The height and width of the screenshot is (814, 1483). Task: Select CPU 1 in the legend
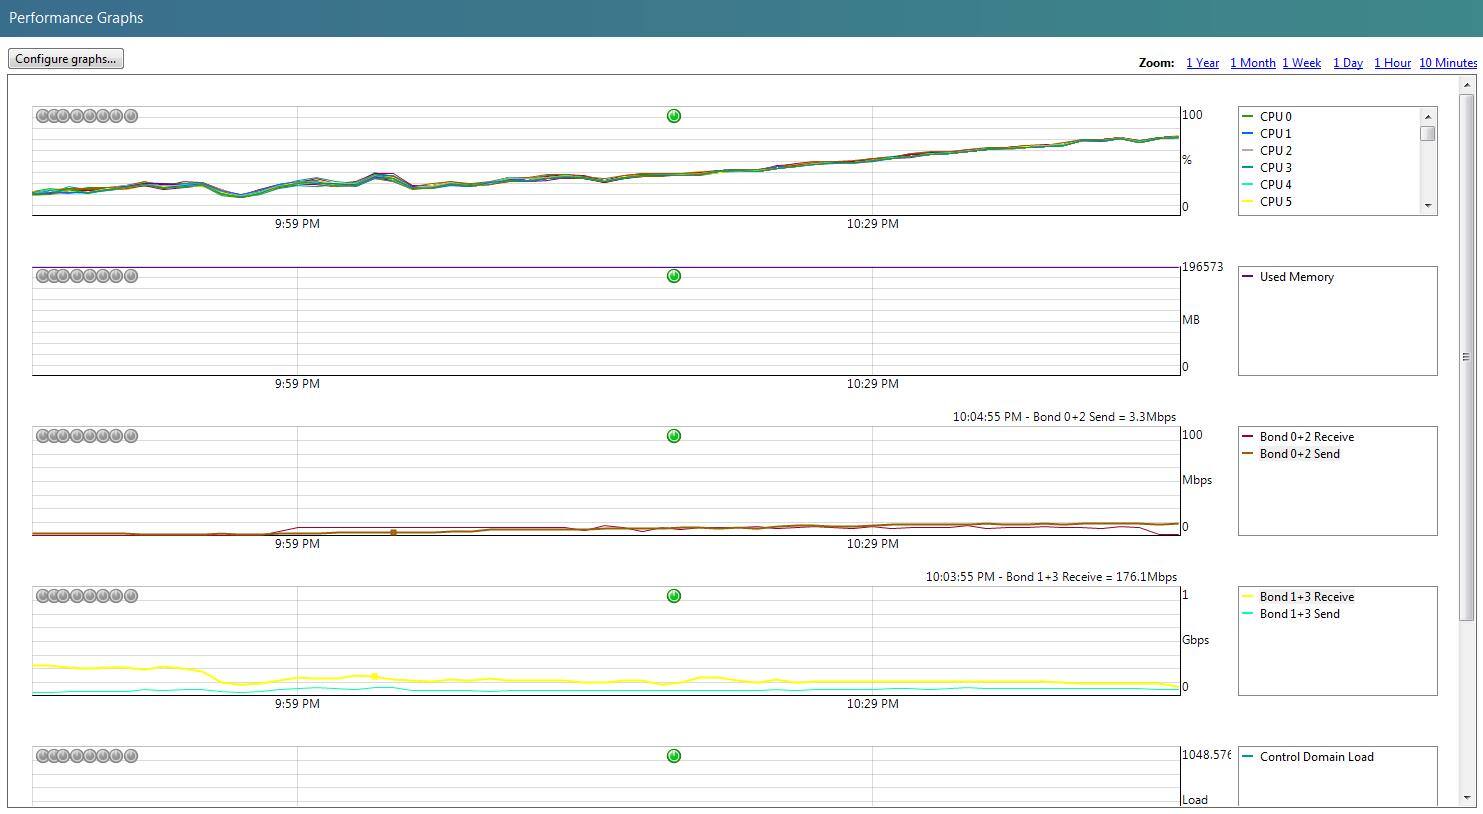click(1275, 134)
